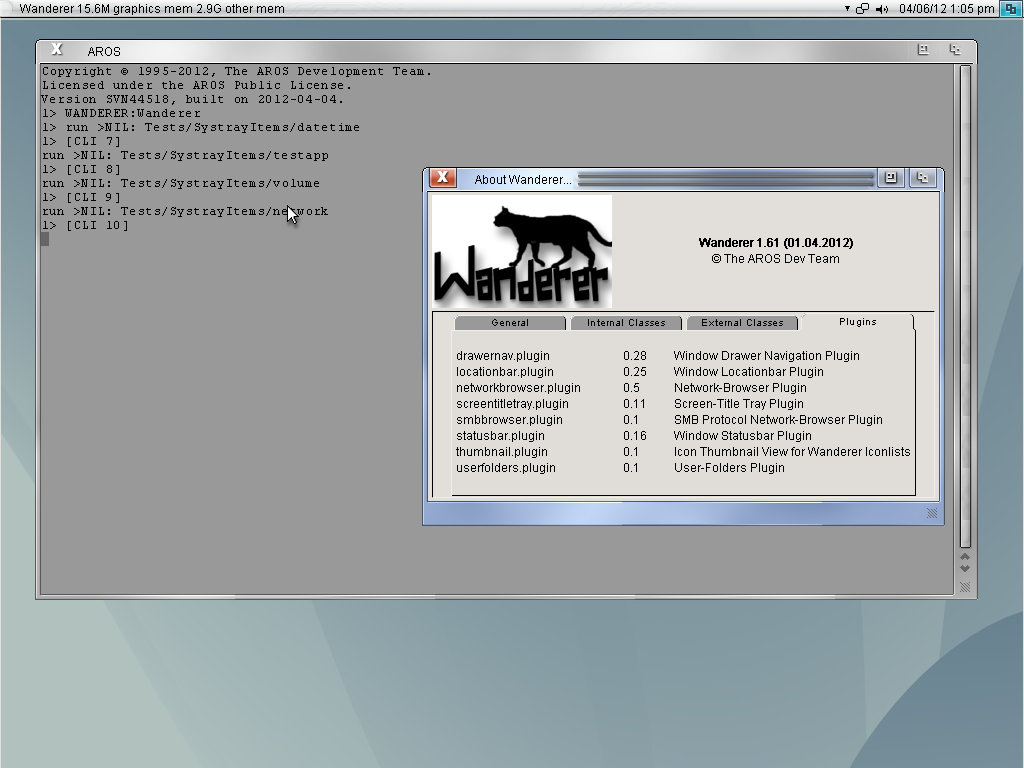Screen dimensions: 1024x768
Task: Select the statusbar.plugin entry
Action: point(682,436)
